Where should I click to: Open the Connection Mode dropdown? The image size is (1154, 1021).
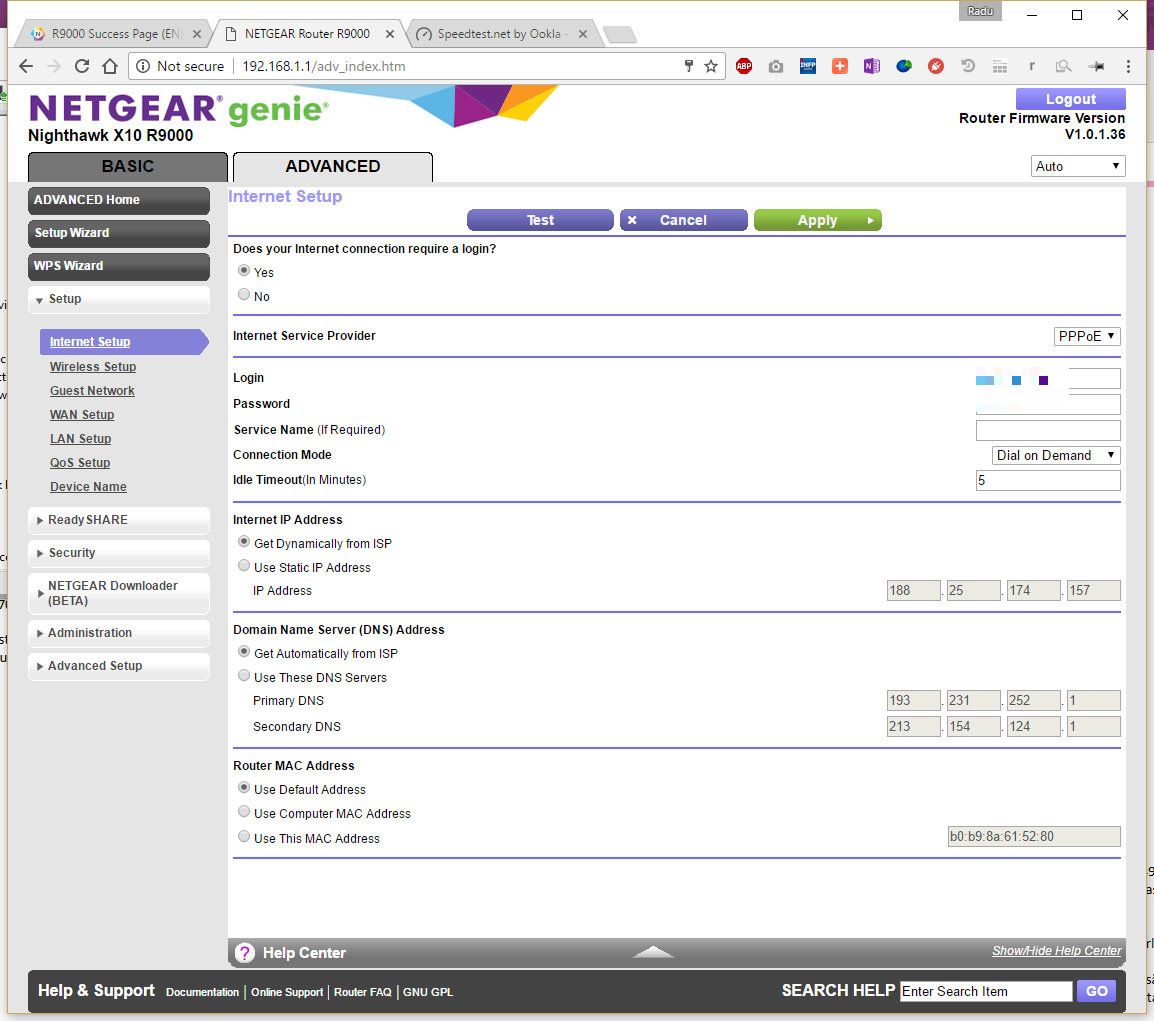point(1055,456)
